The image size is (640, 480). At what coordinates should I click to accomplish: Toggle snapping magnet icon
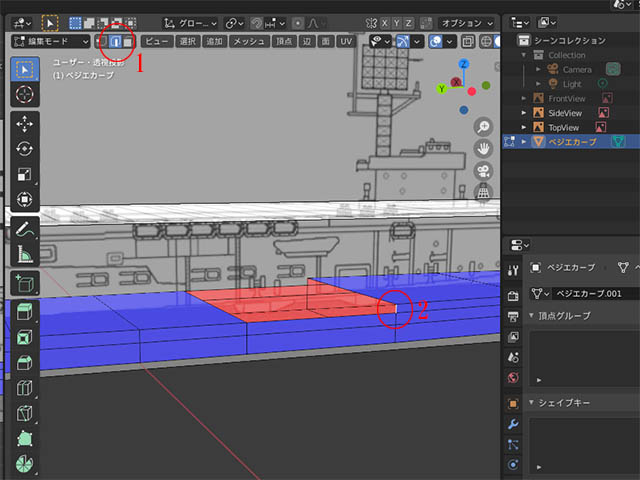(x=256, y=23)
